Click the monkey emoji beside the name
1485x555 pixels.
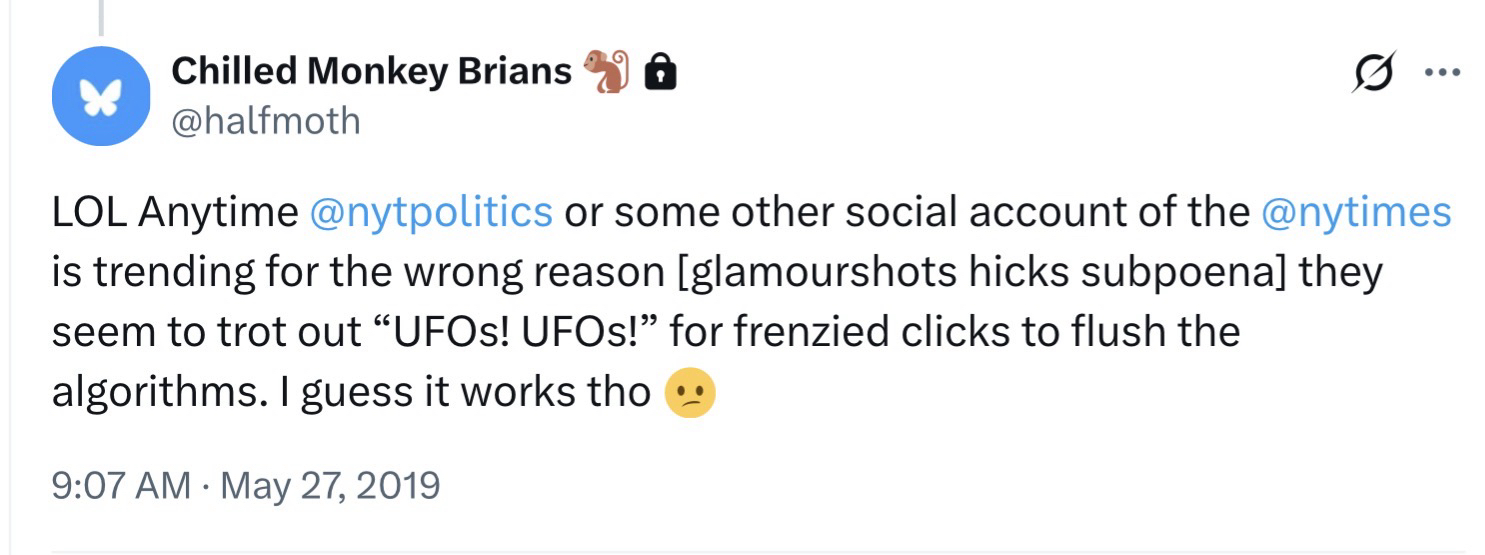click(x=605, y=71)
